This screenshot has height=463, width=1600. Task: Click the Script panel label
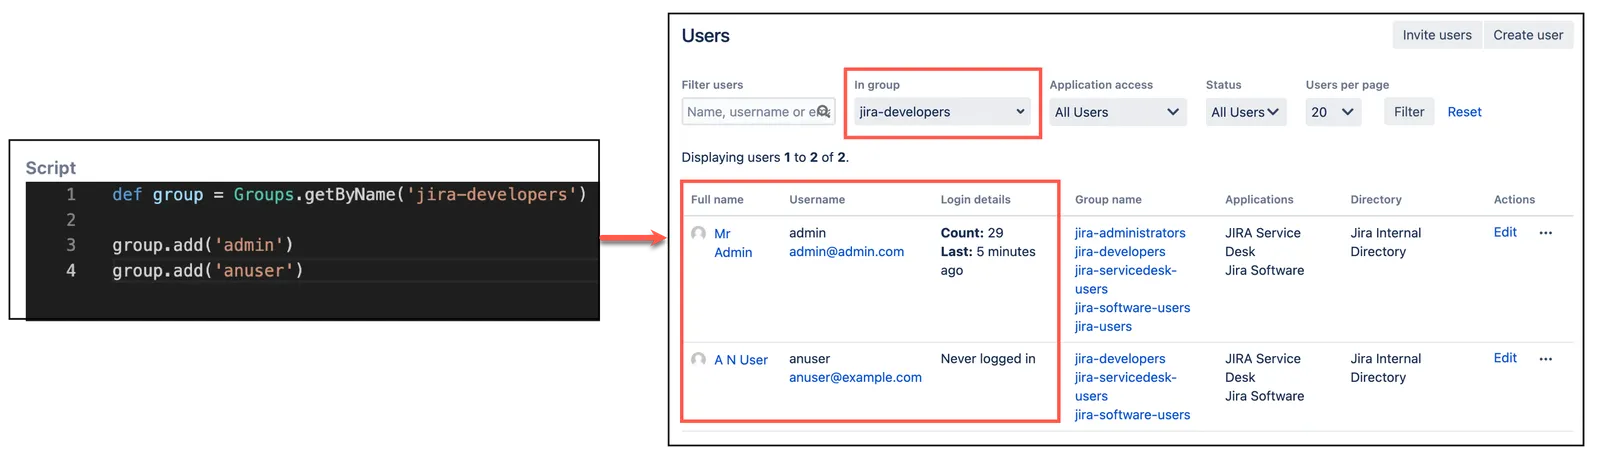(50, 168)
